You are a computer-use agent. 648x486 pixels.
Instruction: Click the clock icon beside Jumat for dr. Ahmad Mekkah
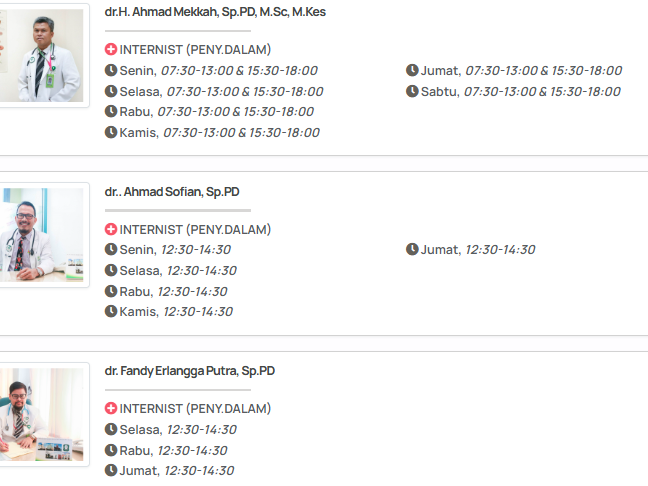coord(412,70)
